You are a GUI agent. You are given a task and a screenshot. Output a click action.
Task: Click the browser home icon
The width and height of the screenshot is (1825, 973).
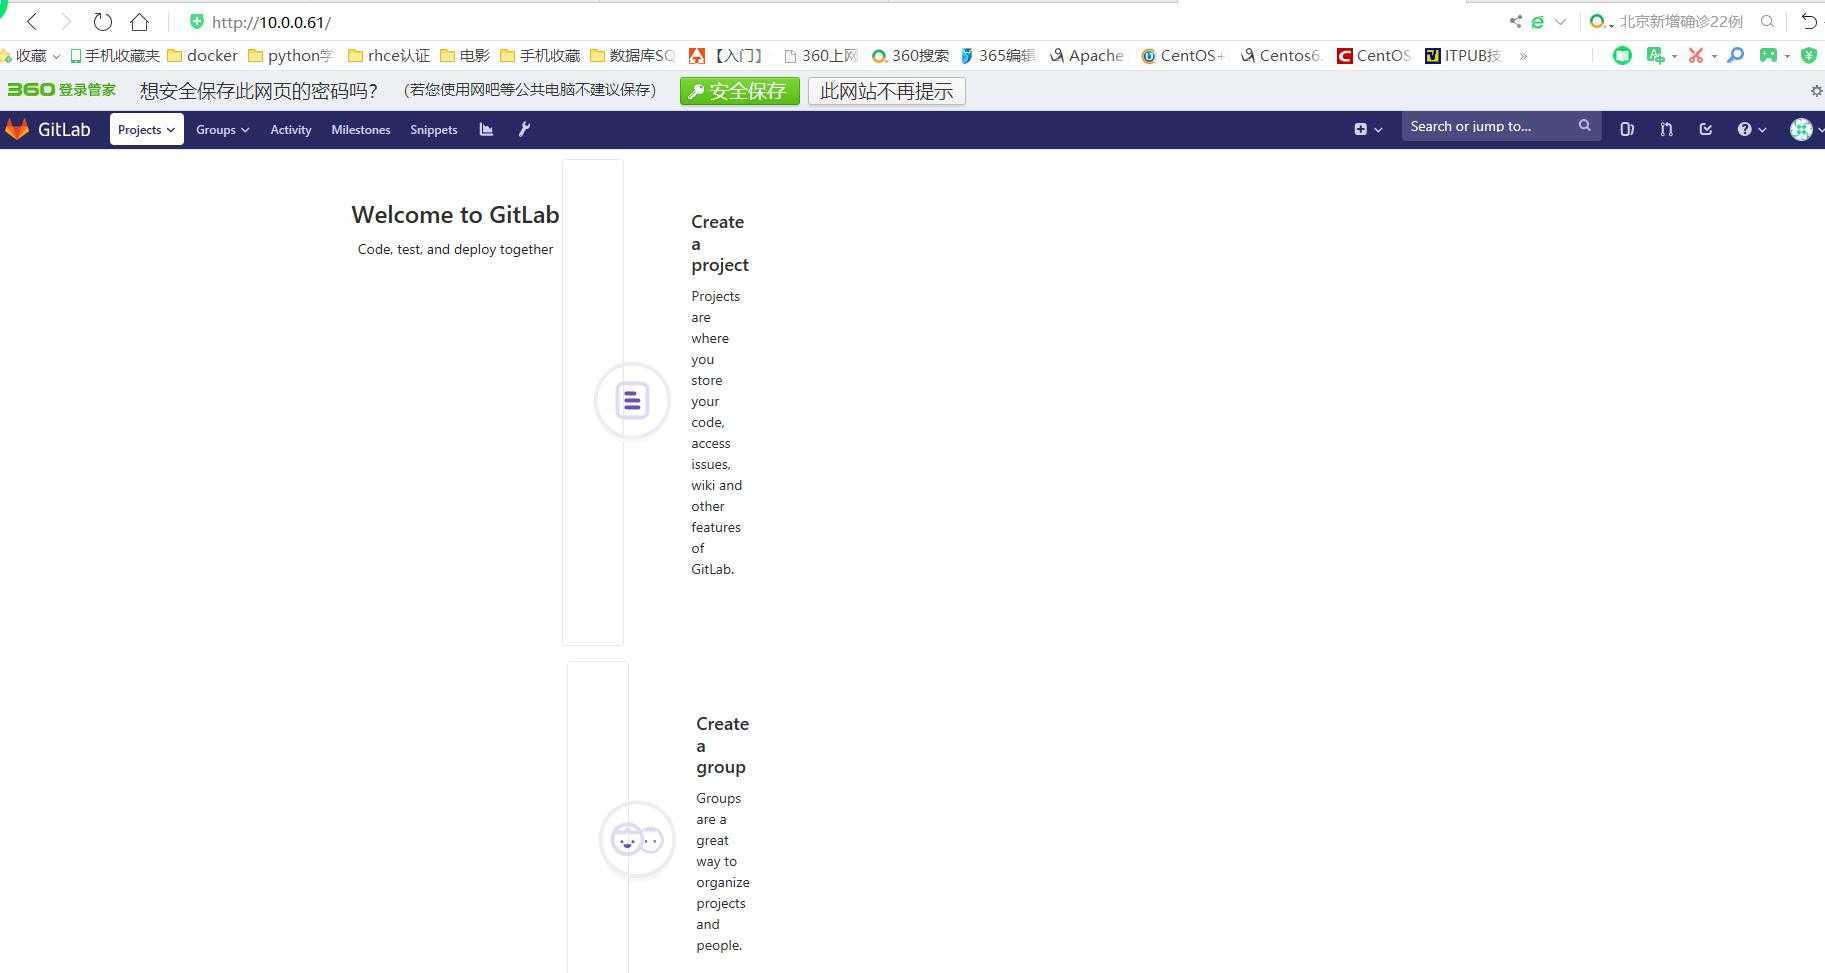139,21
